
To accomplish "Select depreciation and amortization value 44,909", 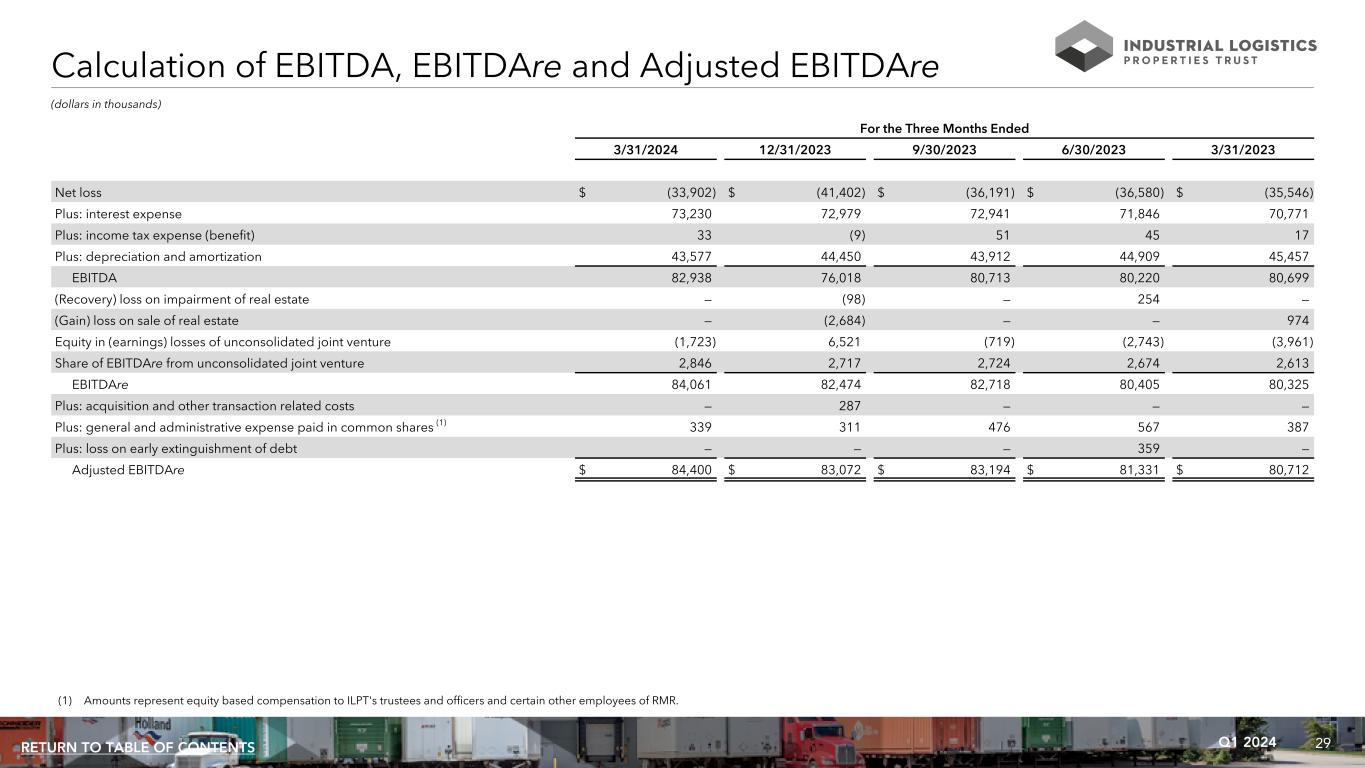I will point(1140,256).
